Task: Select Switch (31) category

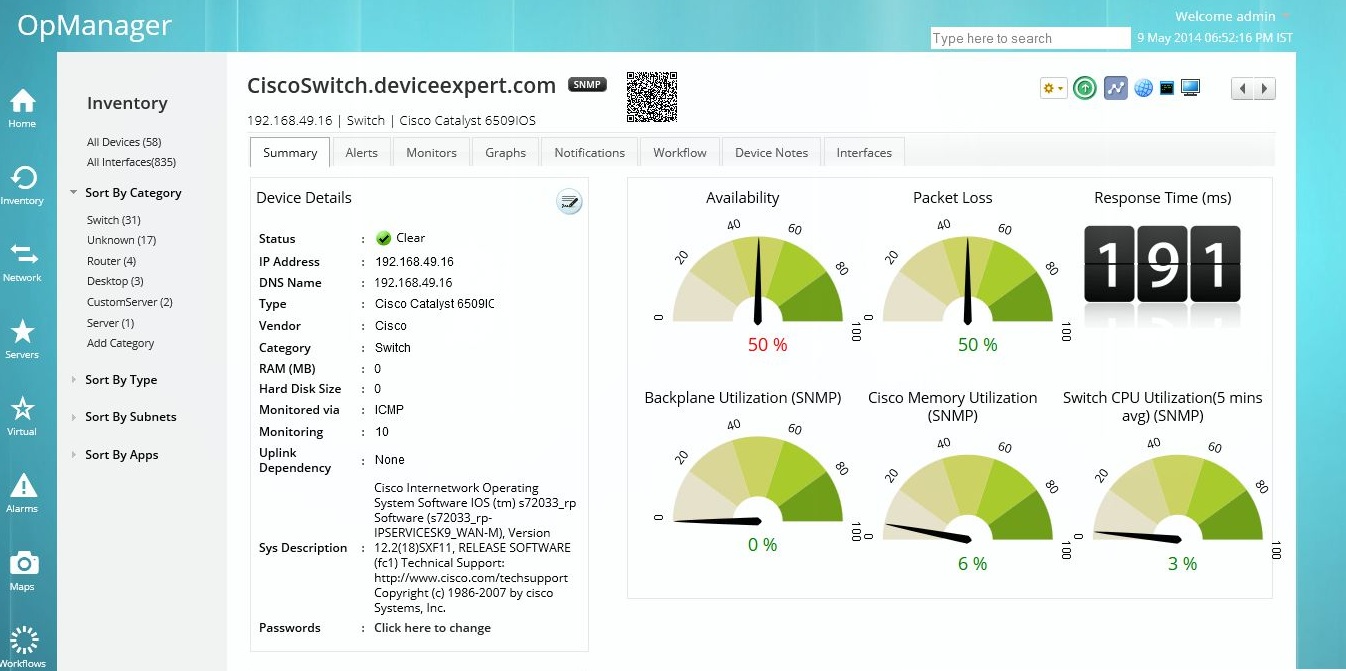Action: coord(113,220)
